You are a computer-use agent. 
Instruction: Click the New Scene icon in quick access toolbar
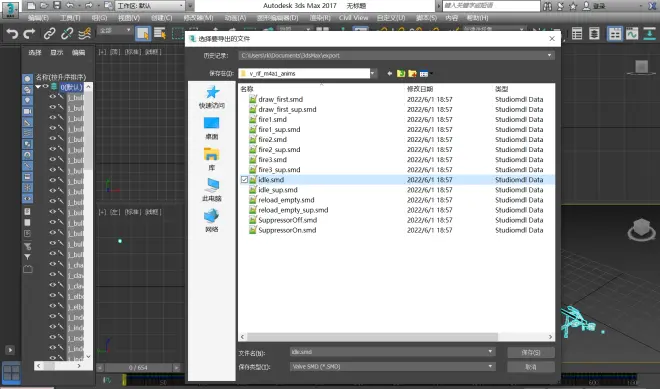31,6
